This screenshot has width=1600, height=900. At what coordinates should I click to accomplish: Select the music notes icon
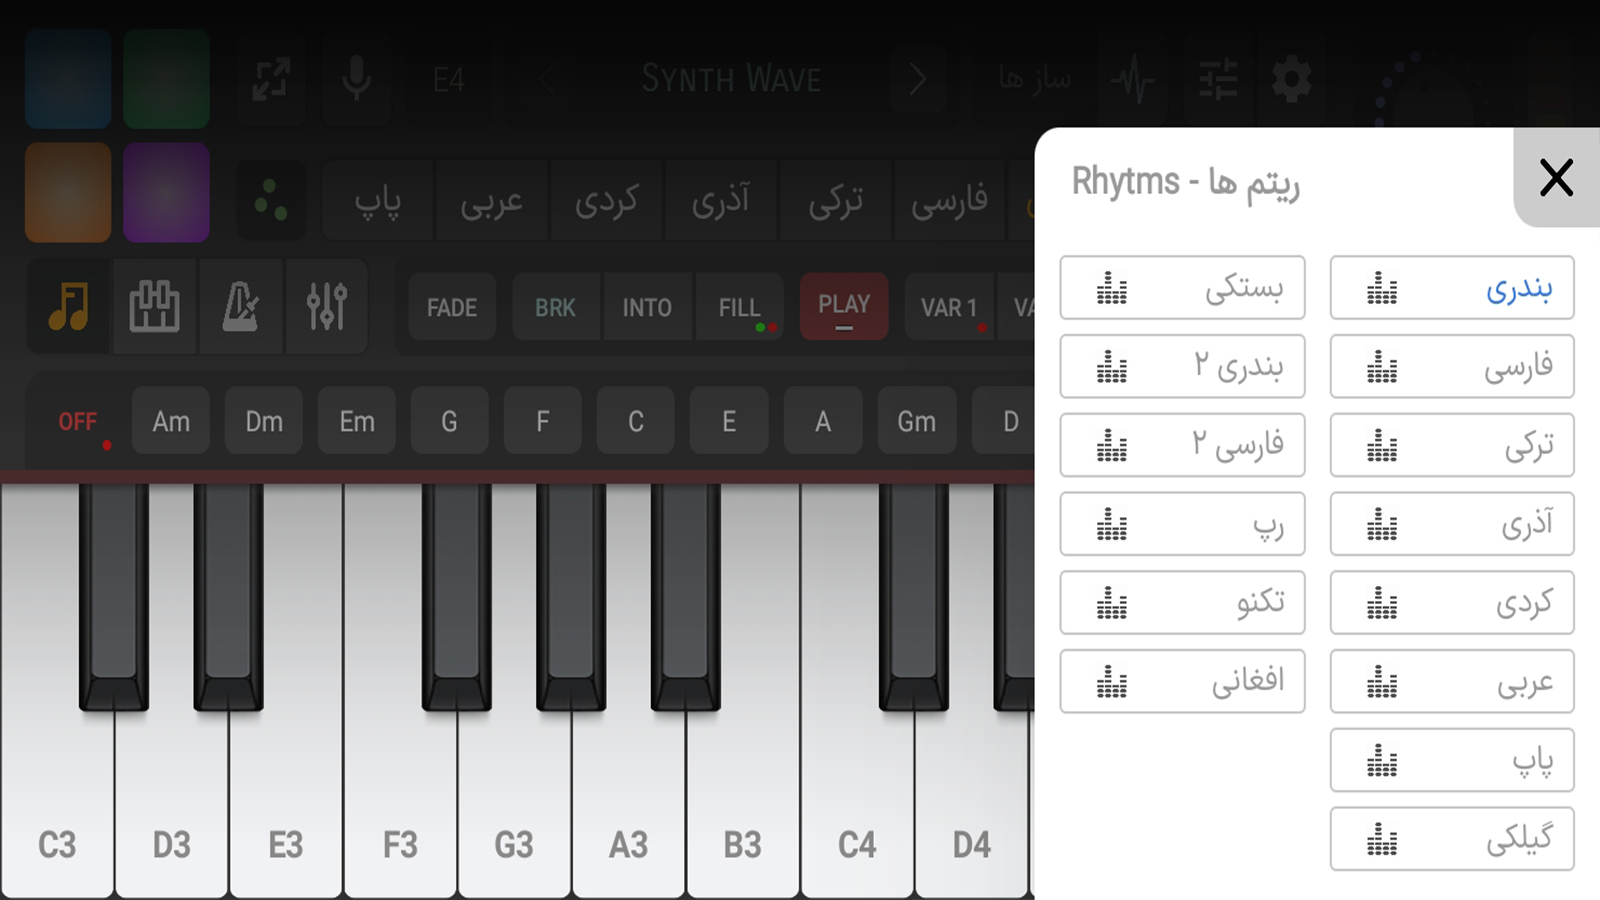pyautogui.click(x=68, y=306)
